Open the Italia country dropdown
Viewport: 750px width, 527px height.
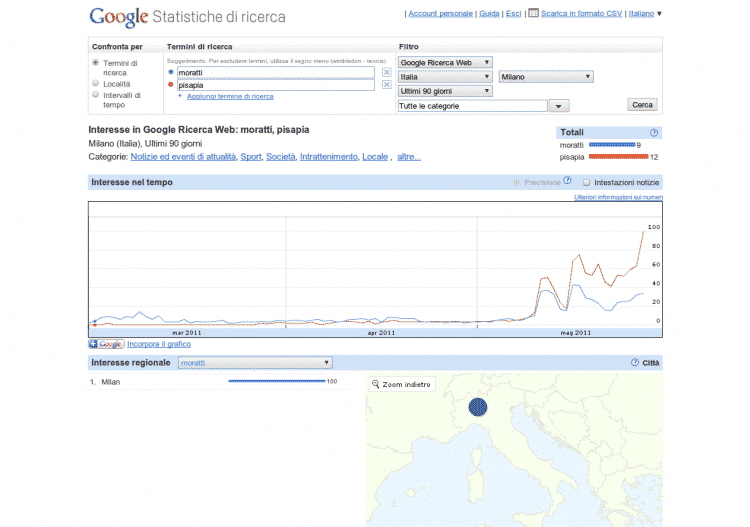445,77
